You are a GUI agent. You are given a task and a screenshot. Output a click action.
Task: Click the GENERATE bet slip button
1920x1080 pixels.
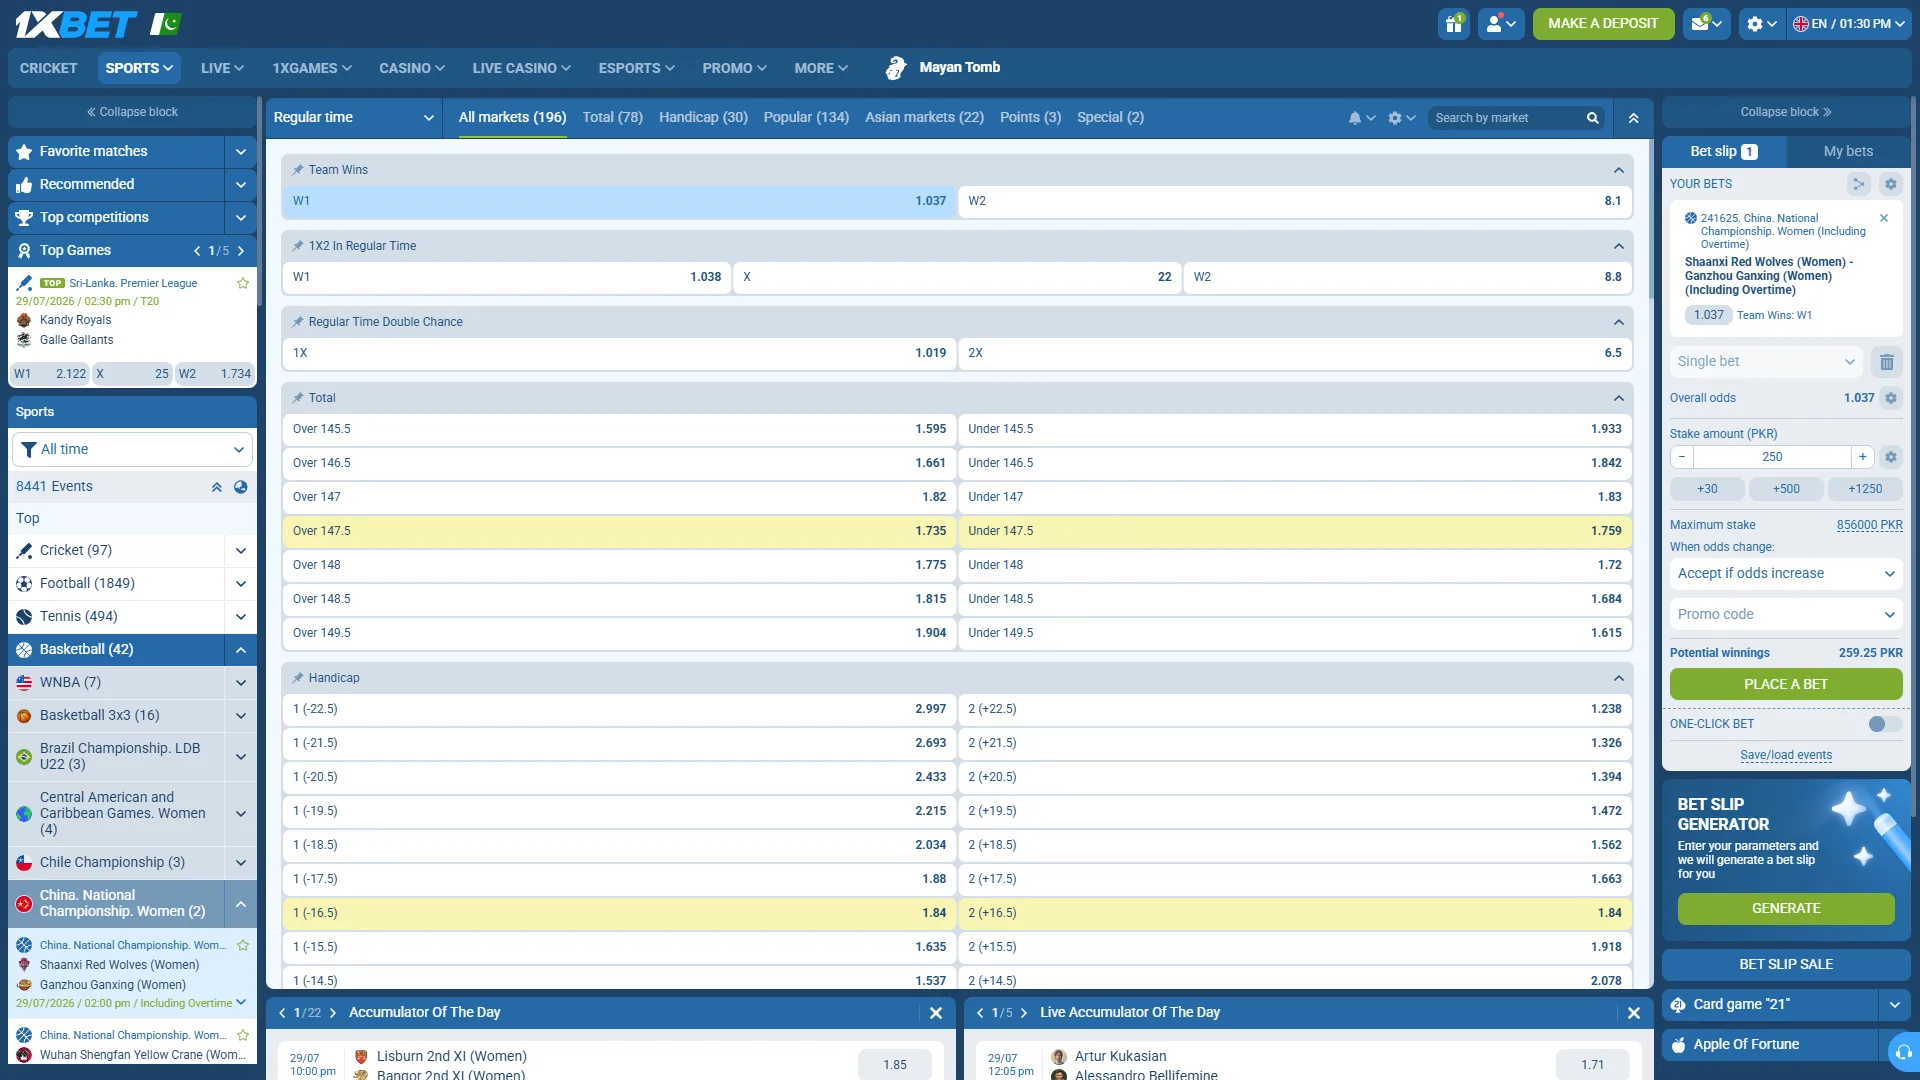pos(1786,909)
